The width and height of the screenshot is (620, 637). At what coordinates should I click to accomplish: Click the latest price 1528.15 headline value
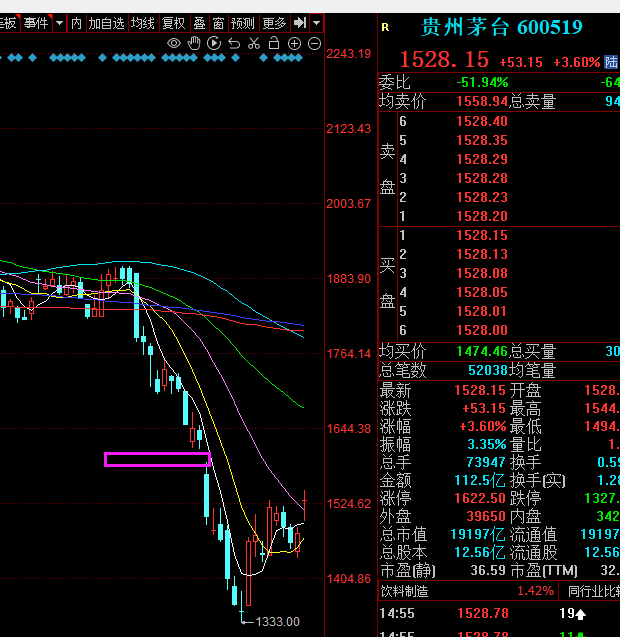tap(444, 60)
